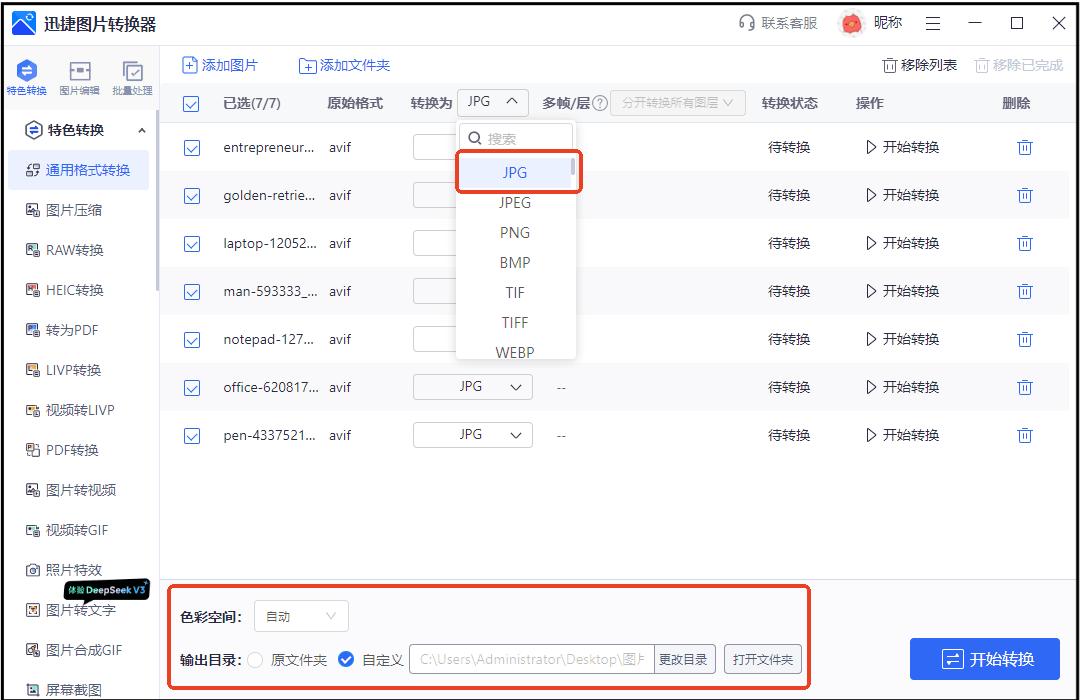Select the 原文件夹 output radio button

[258, 659]
